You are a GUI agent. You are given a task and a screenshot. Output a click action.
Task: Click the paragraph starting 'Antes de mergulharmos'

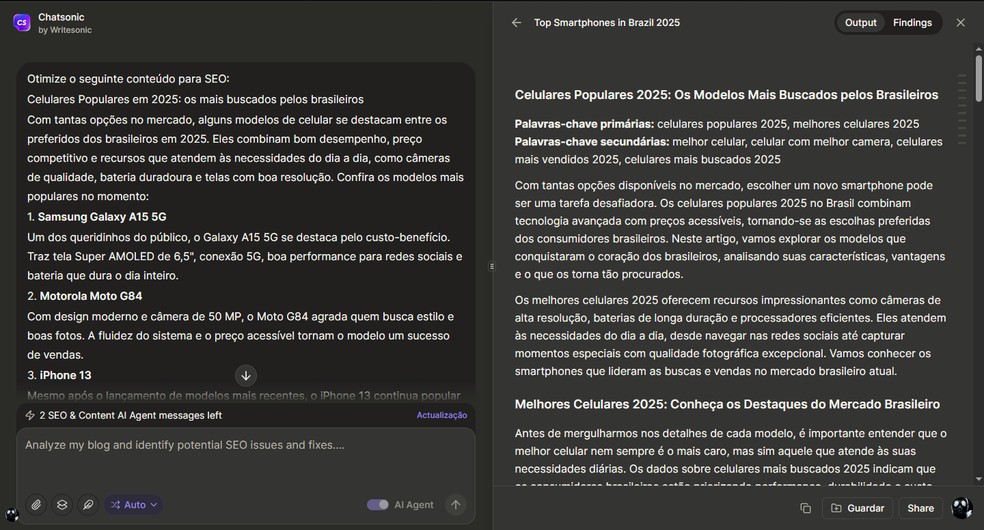coord(730,459)
